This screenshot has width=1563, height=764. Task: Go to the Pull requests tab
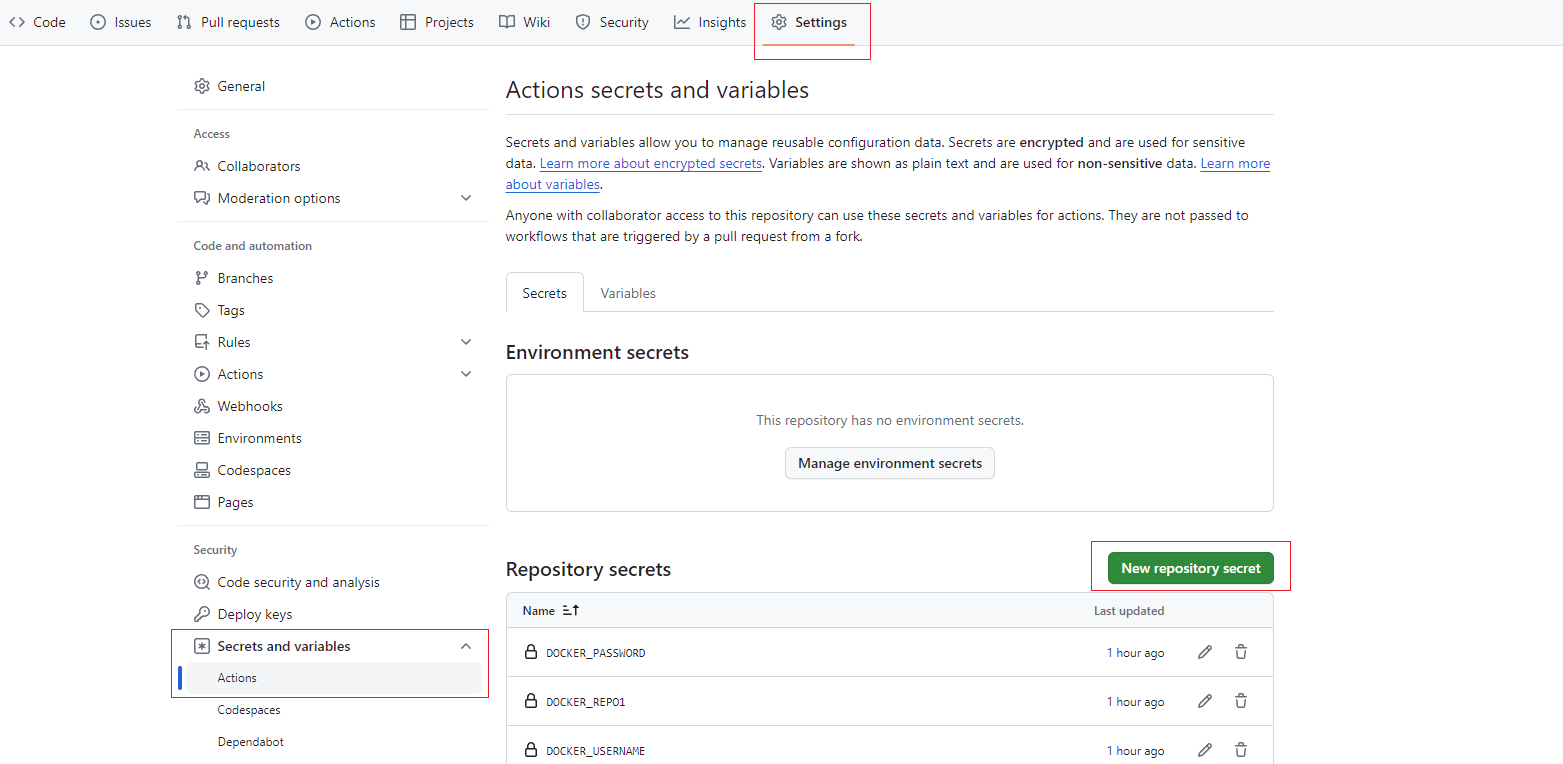pyautogui.click(x=228, y=22)
